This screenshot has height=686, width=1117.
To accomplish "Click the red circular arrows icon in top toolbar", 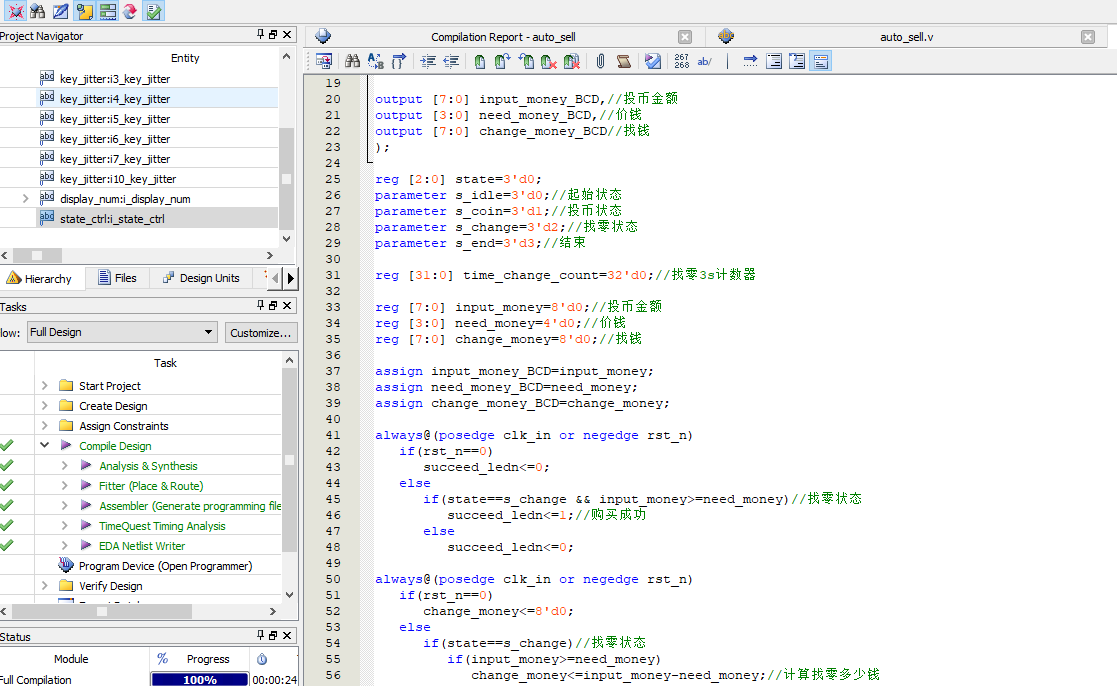I will [130, 11].
